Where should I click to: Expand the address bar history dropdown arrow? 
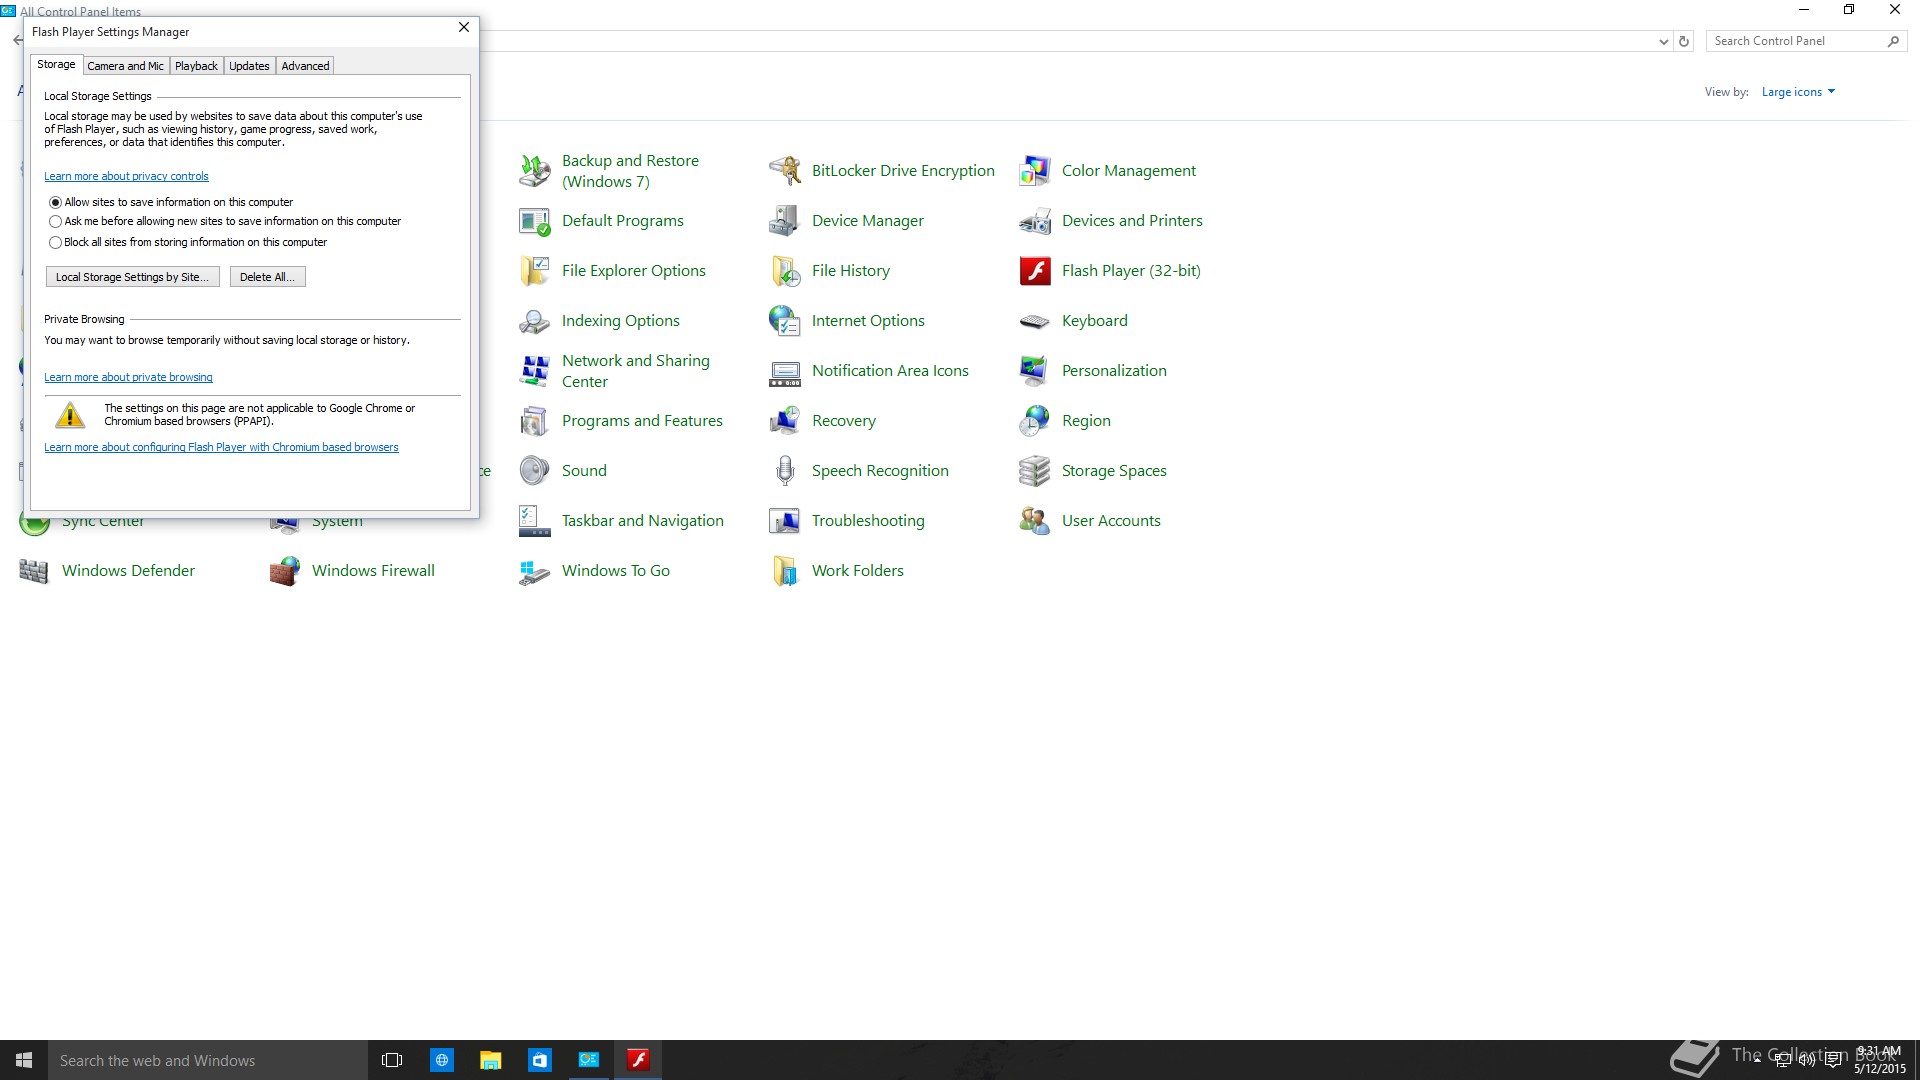tap(1663, 42)
